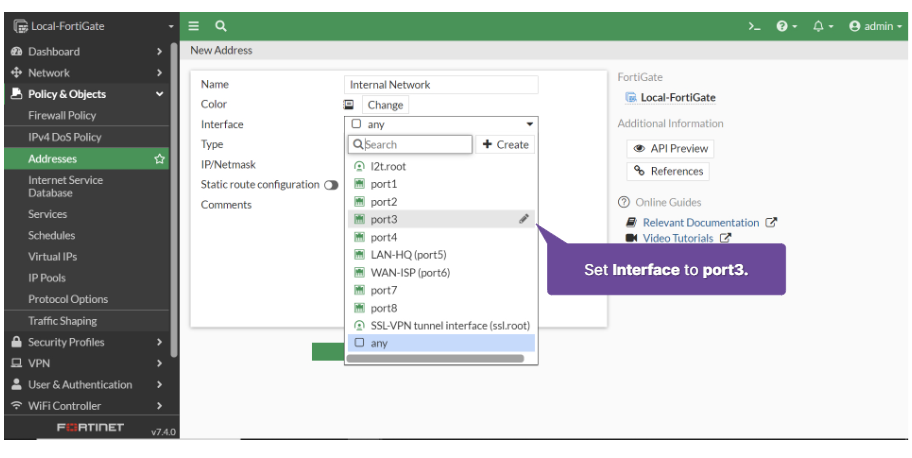This screenshot has height=458, width=912.
Task: Open the Virtual IPs page
Action: point(52,257)
